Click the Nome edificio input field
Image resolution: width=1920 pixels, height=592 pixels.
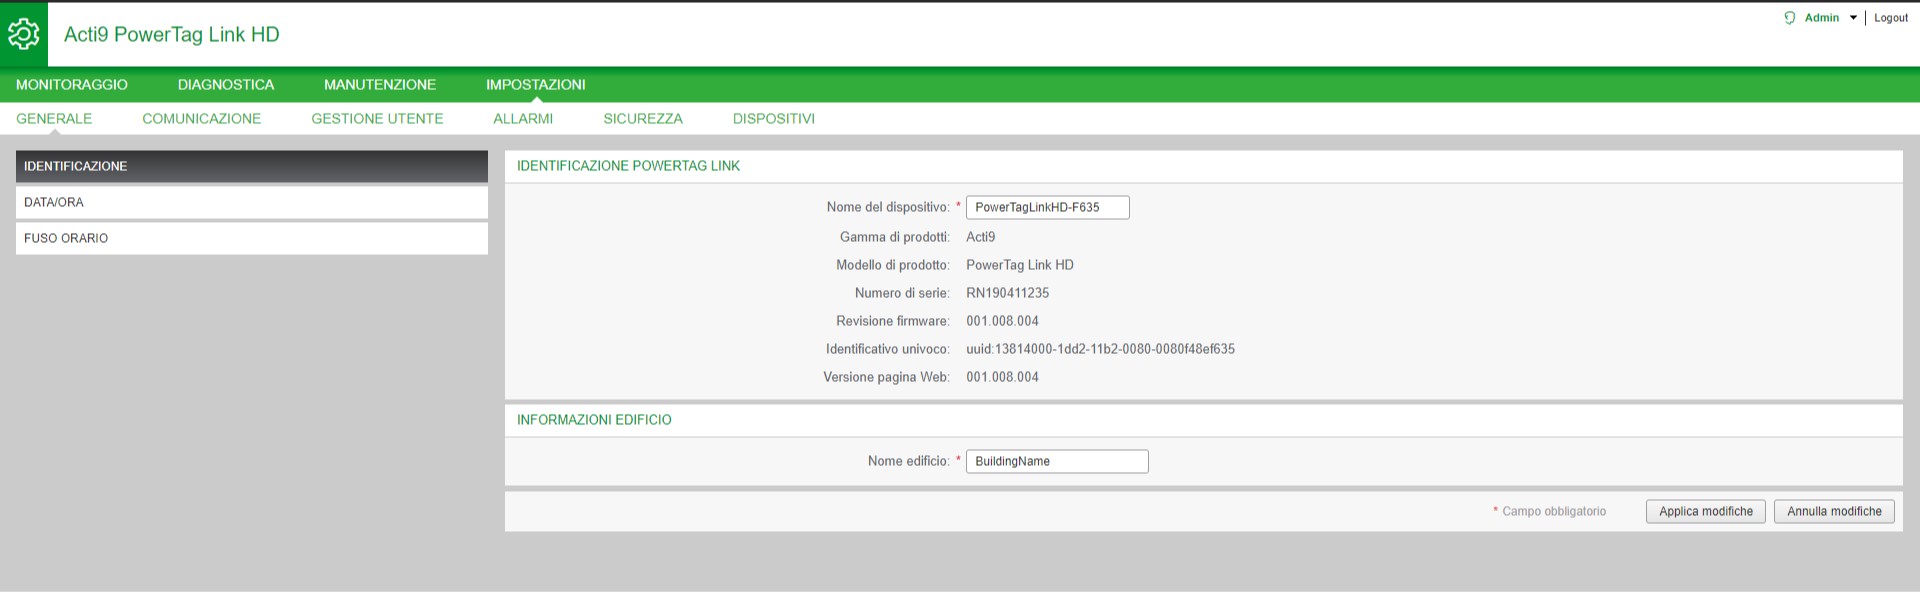1057,461
